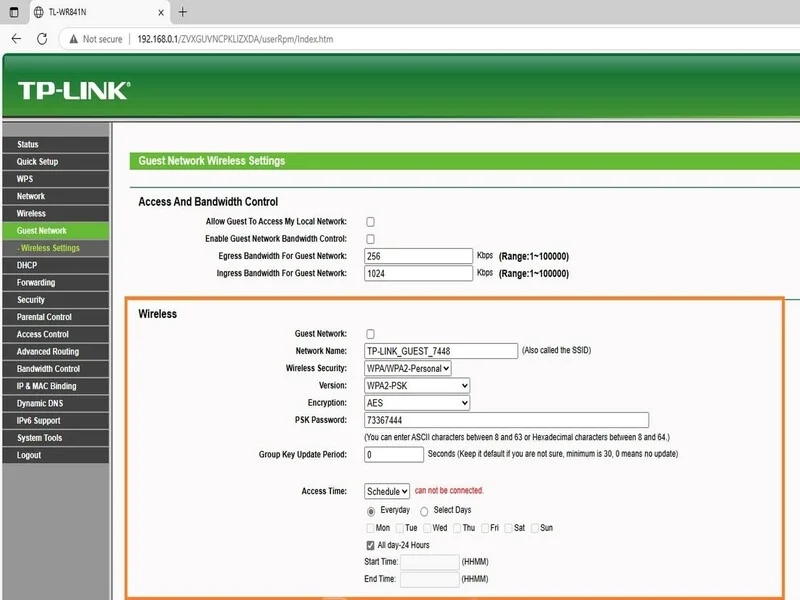Check the Sun day checkbox
800x600 pixels.
click(535, 528)
